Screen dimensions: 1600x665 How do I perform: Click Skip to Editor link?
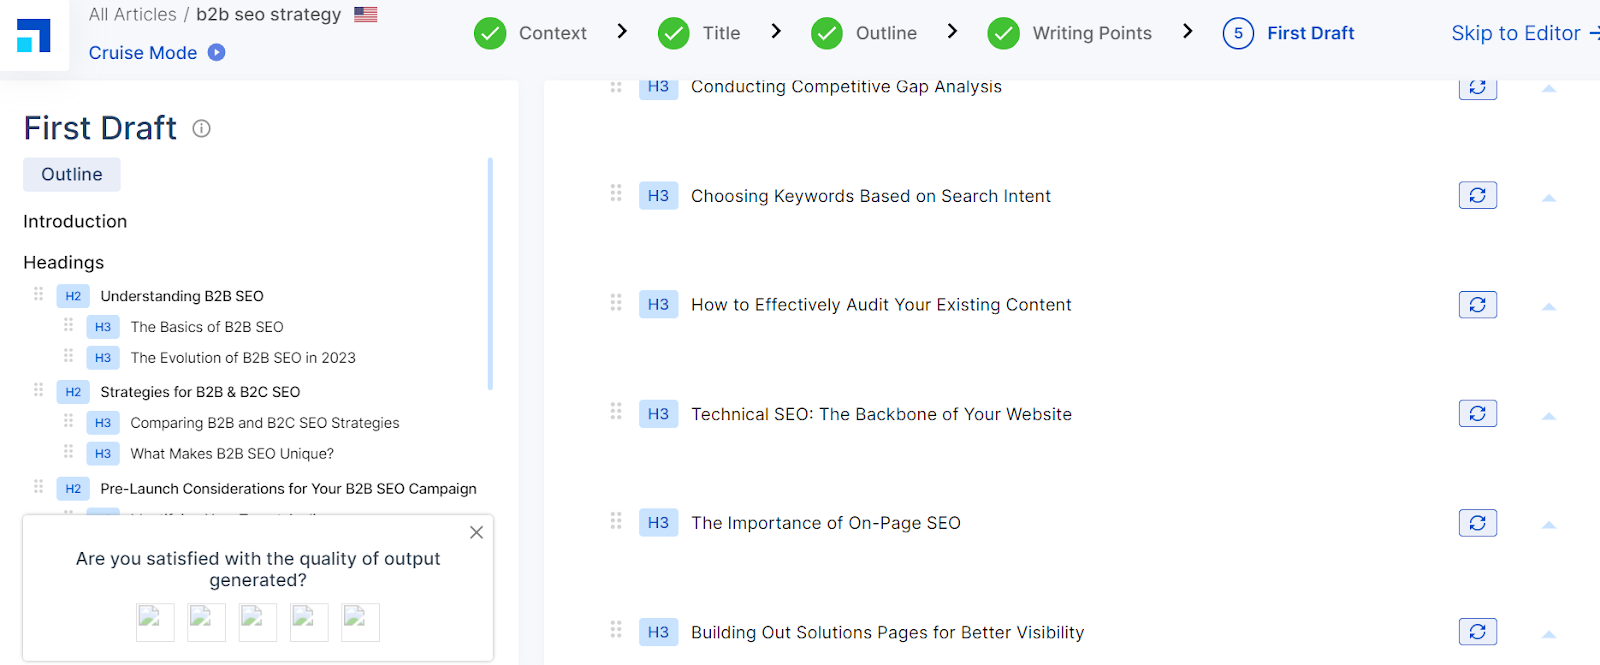point(1521,33)
